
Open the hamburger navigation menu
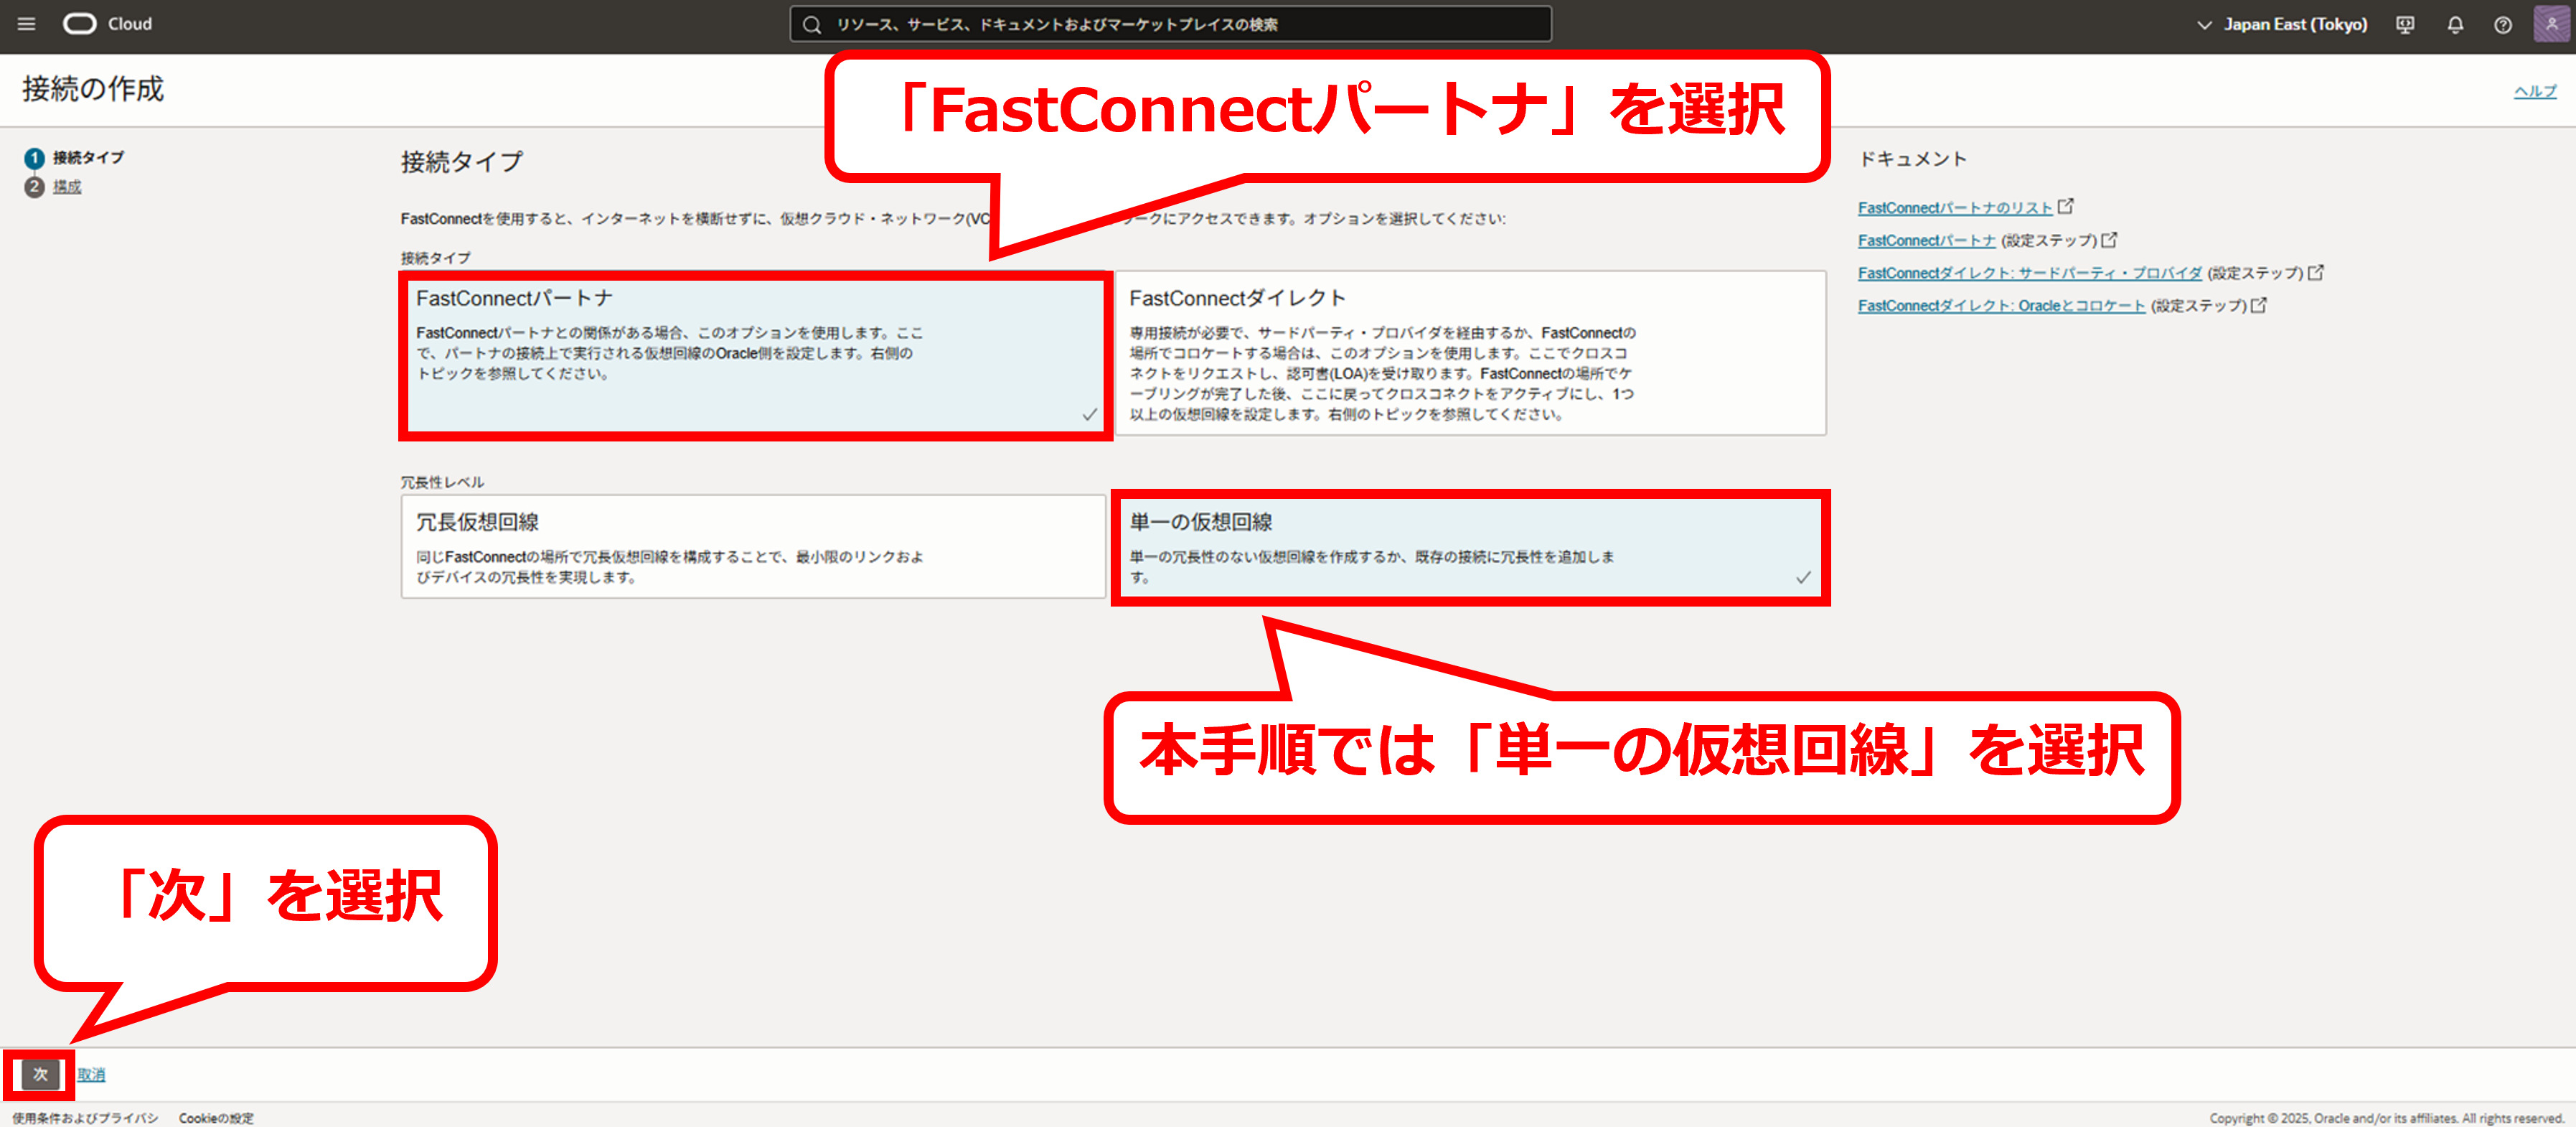(27, 24)
